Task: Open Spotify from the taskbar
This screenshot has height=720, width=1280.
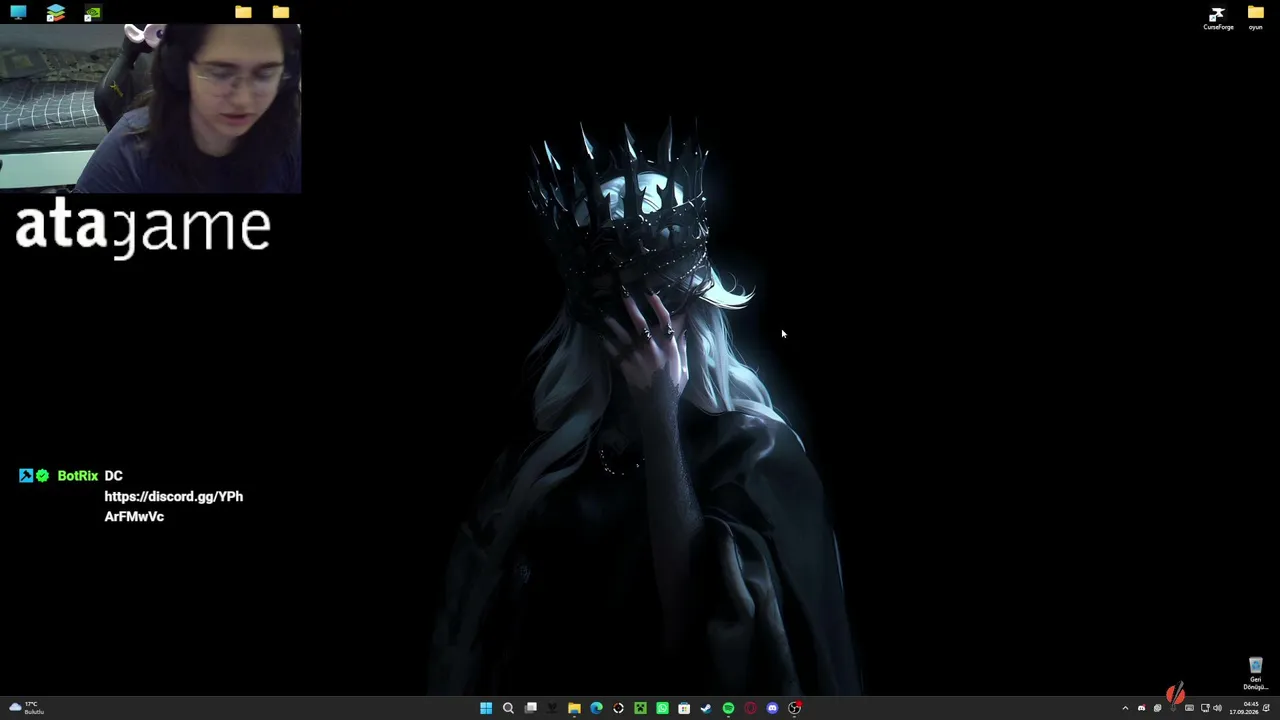Action: [x=728, y=708]
